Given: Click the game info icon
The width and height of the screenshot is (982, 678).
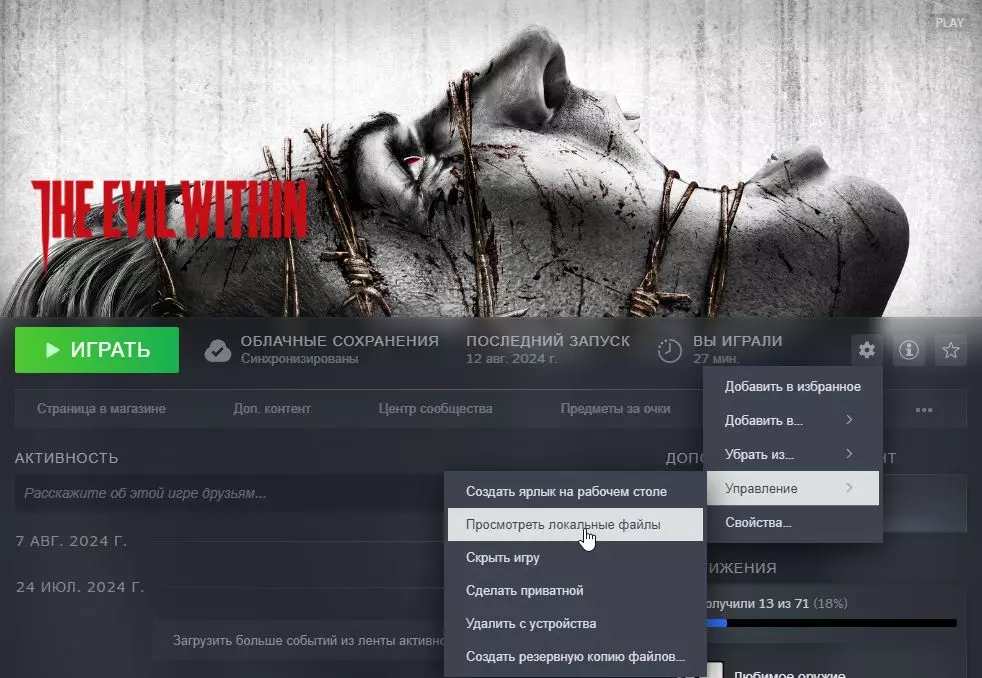Looking at the screenshot, I should point(909,350).
